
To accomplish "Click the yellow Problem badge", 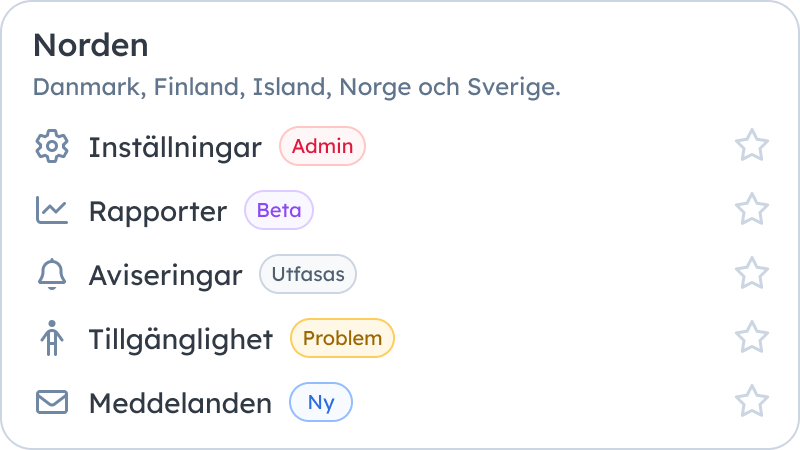I will (342, 338).
